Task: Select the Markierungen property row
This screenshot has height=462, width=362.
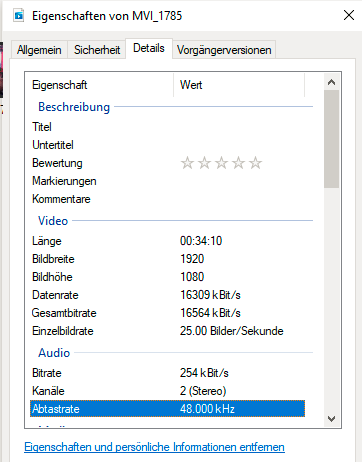Action: 167,181
